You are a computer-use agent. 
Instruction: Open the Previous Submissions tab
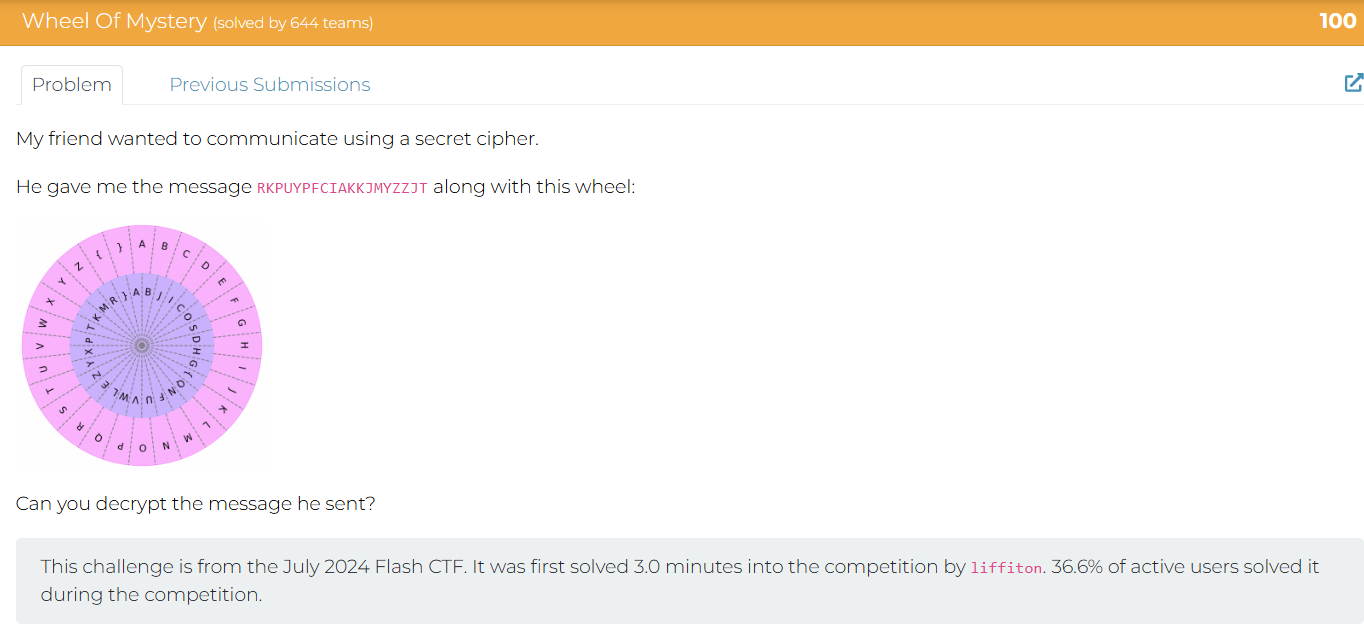pos(269,85)
